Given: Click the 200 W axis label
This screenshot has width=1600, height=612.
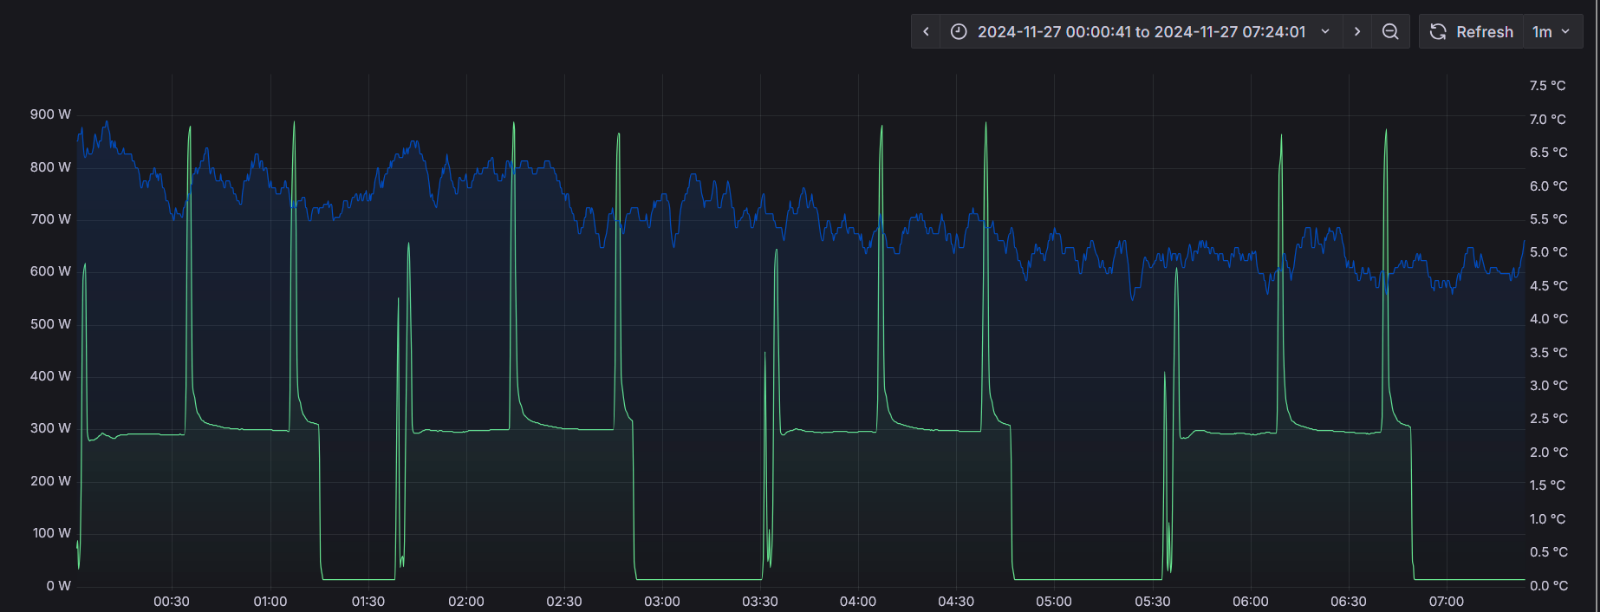Looking at the screenshot, I should tap(50, 481).
